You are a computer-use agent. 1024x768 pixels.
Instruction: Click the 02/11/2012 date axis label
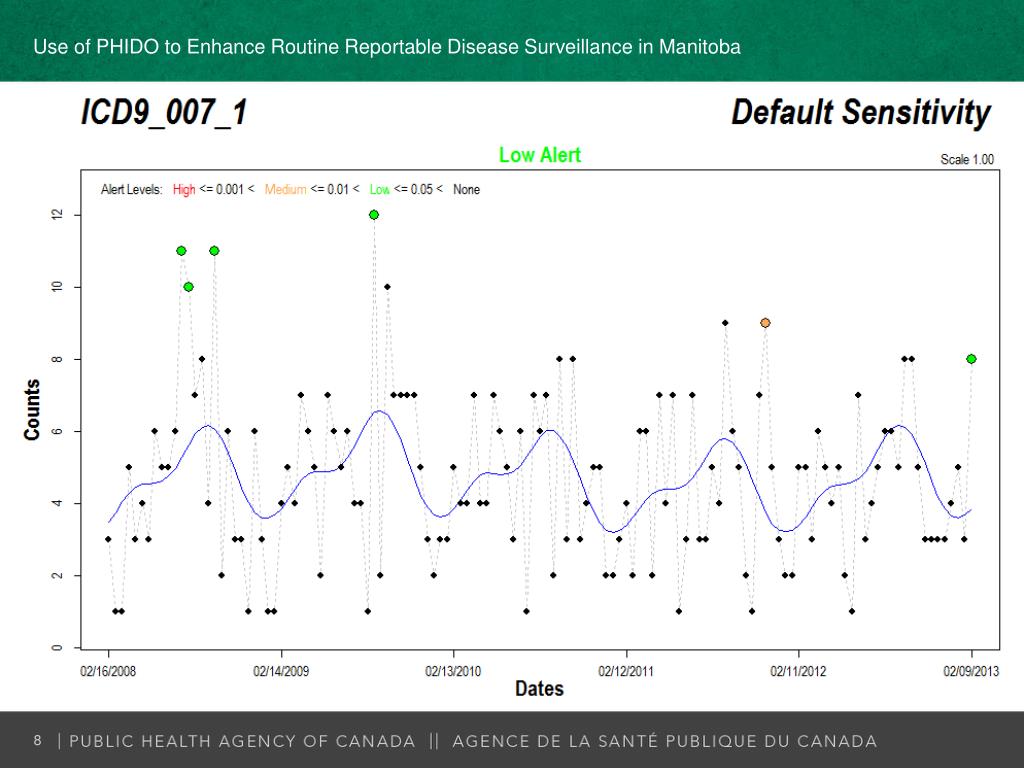[798, 671]
